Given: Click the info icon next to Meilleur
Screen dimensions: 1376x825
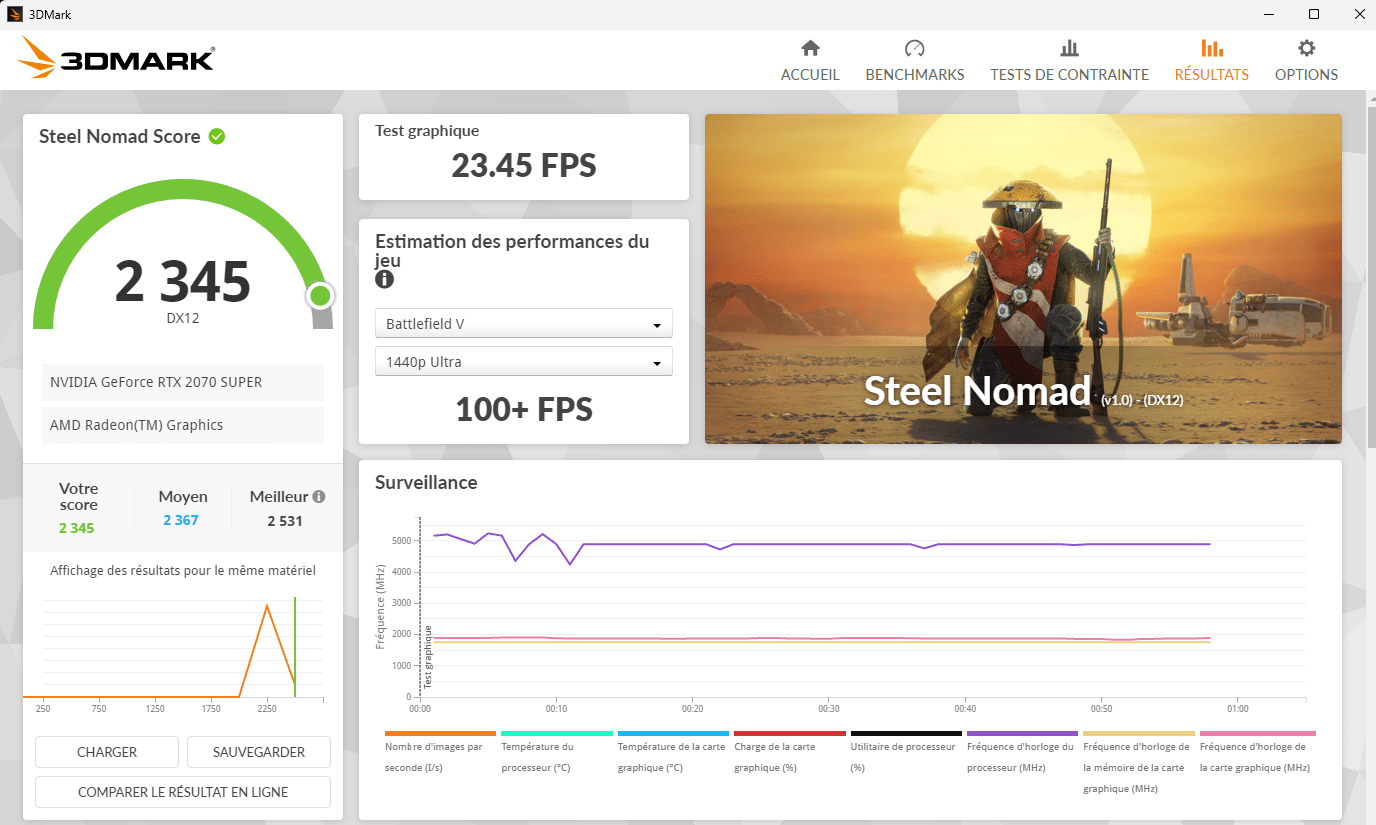Looking at the screenshot, I should 319,496.
